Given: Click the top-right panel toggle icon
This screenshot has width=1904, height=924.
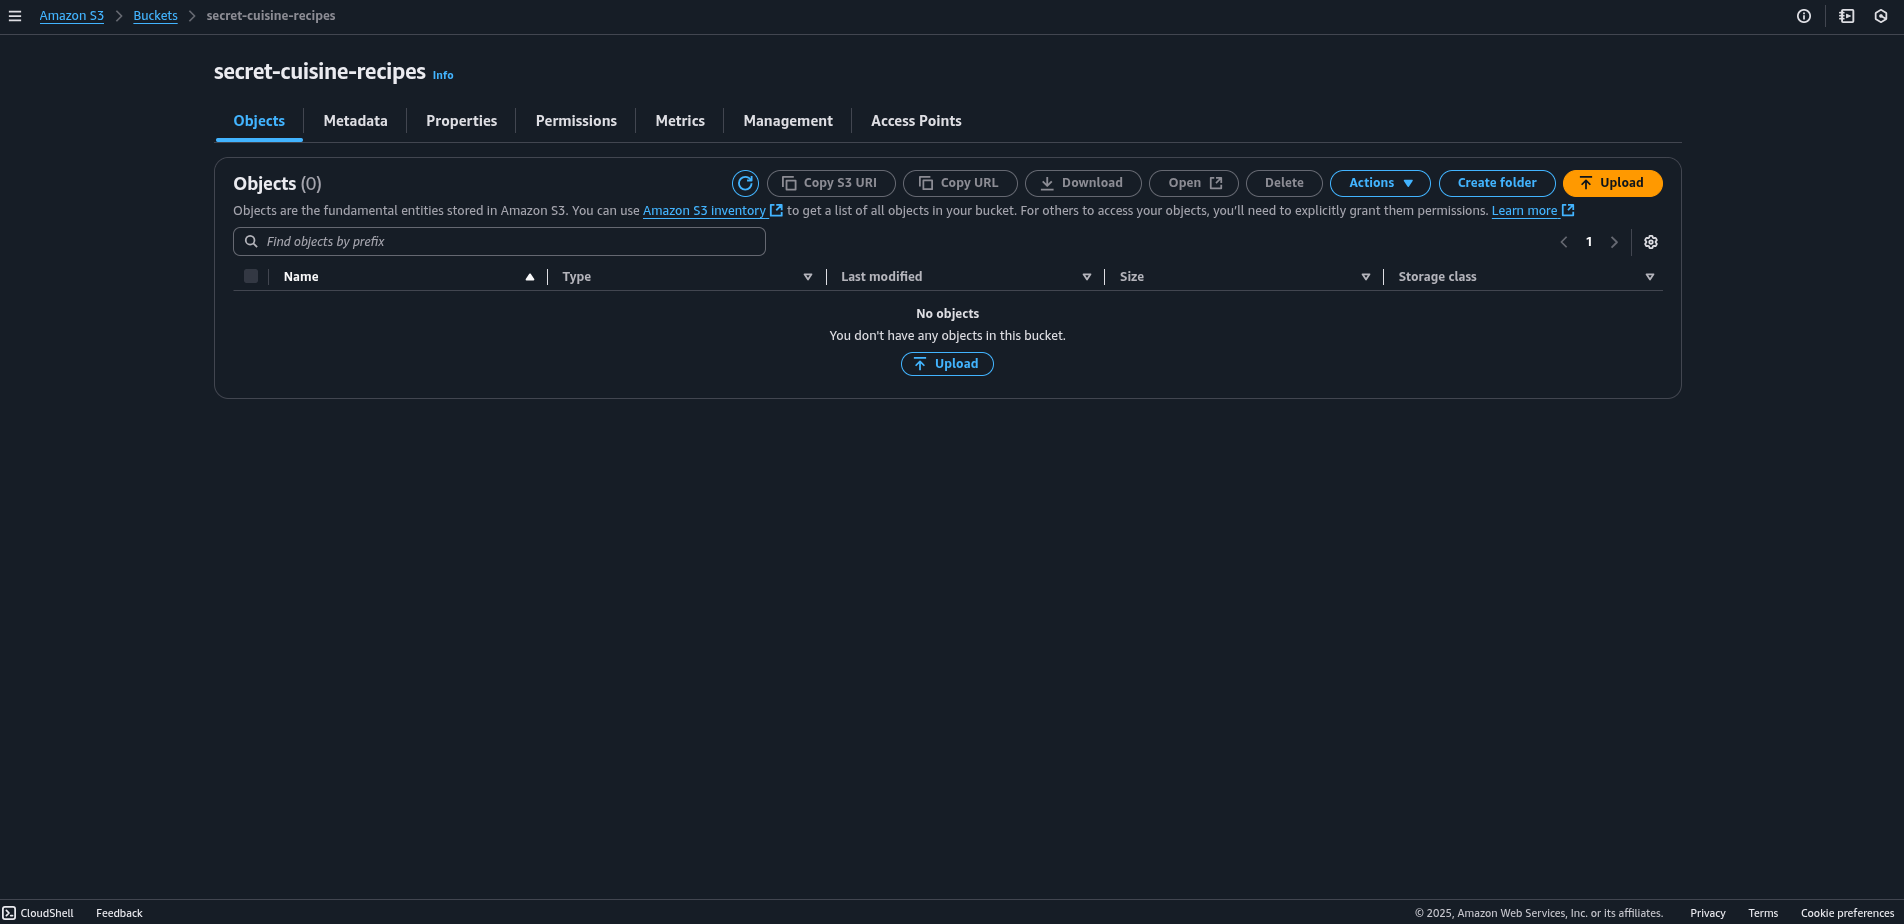Looking at the screenshot, I should tap(1847, 16).
